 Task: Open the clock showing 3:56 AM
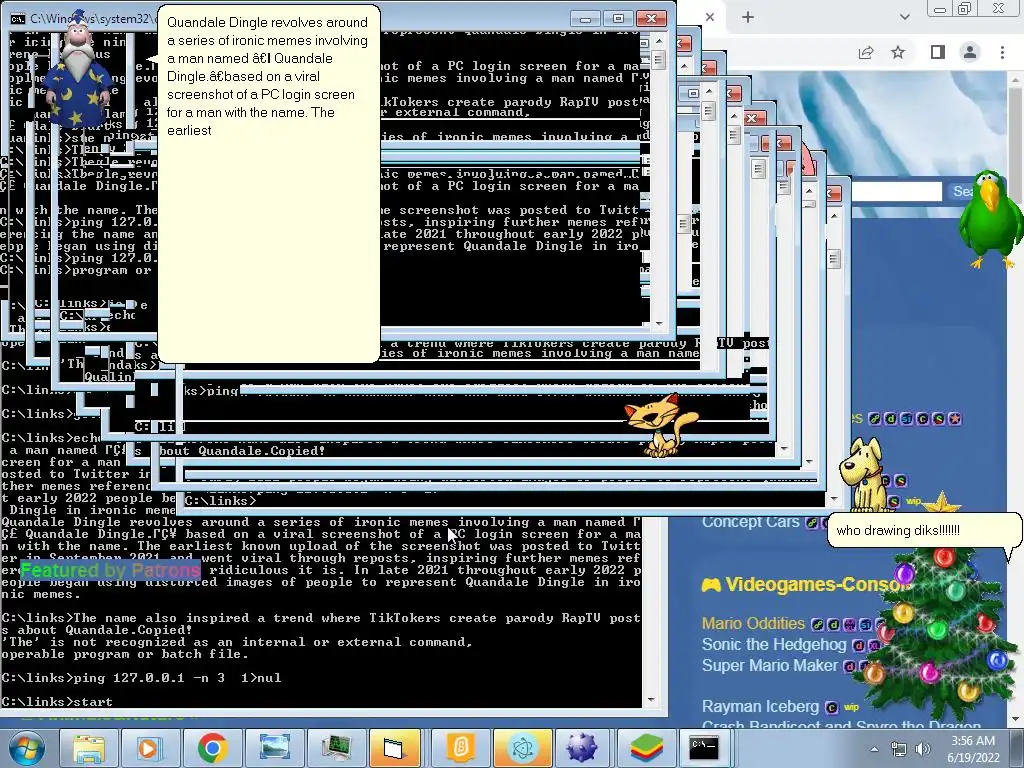point(973,749)
